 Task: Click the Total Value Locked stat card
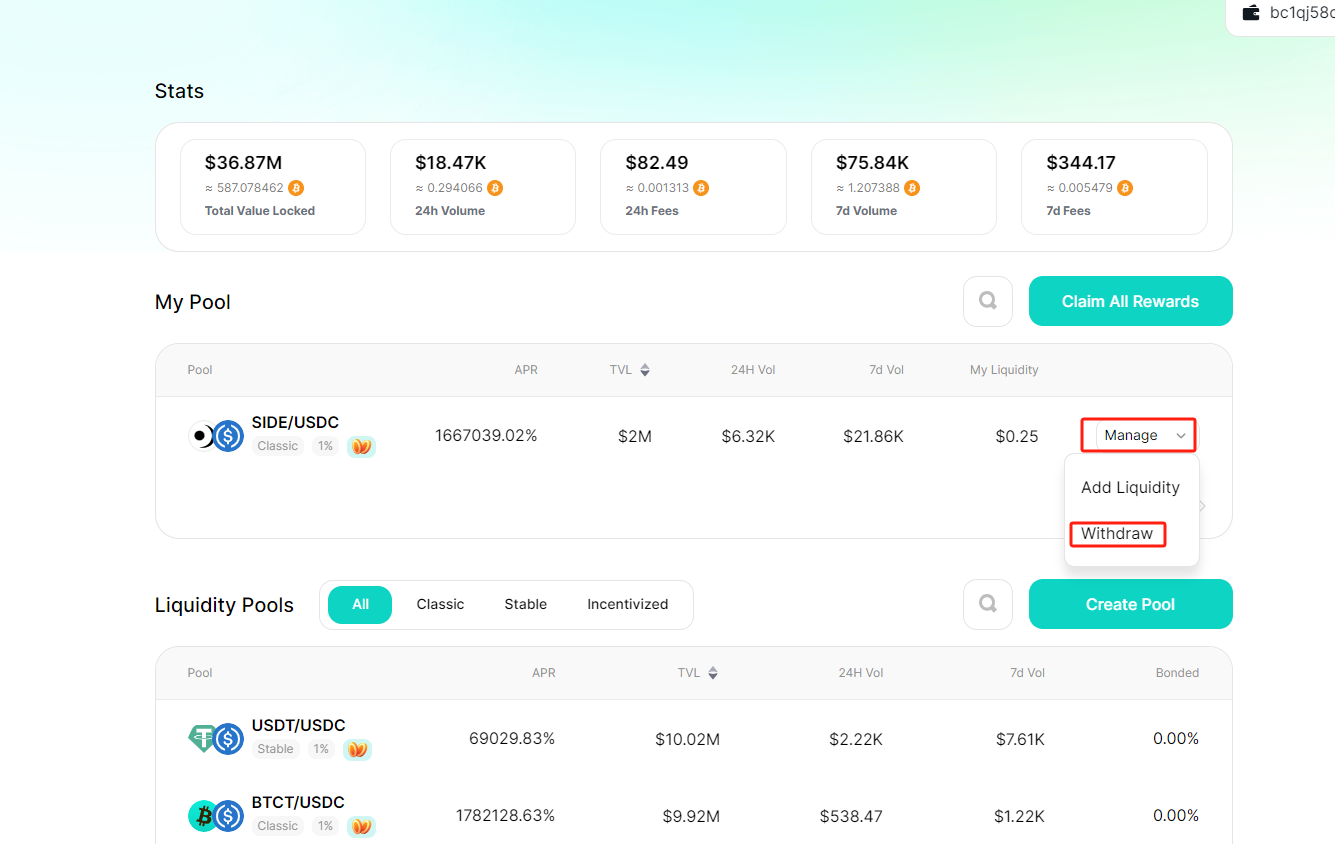(273, 187)
